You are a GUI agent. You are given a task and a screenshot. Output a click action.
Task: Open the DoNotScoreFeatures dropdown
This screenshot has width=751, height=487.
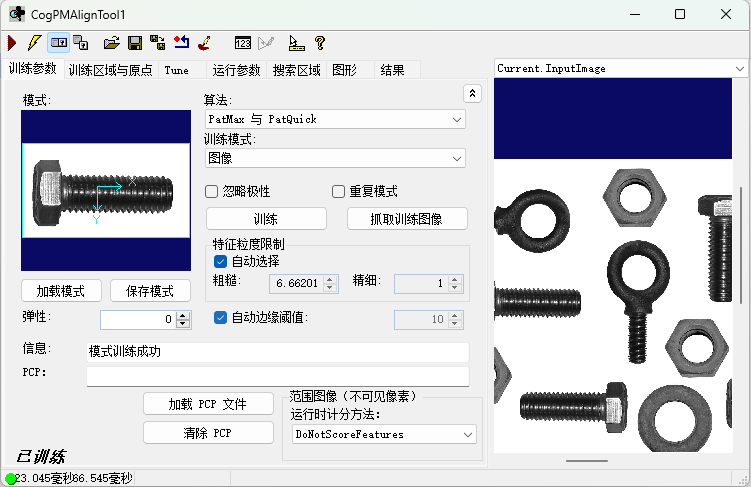[x=384, y=434]
